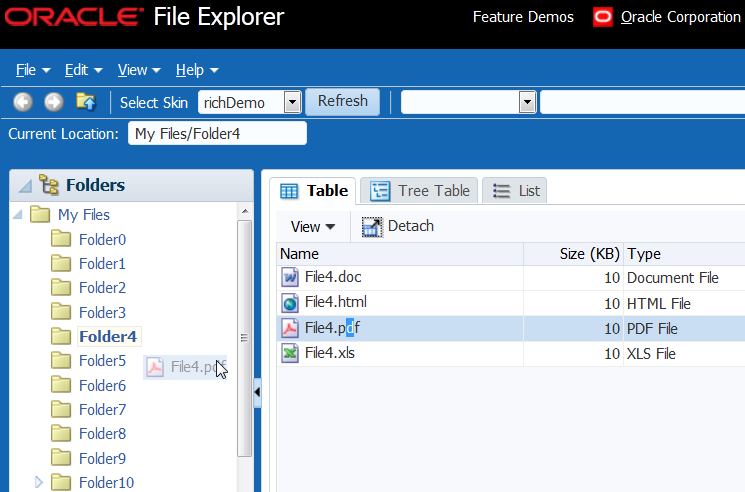The width and height of the screenshot is (745, 492).
Task: Go back with the left arrow button
Action: [23, 102]
